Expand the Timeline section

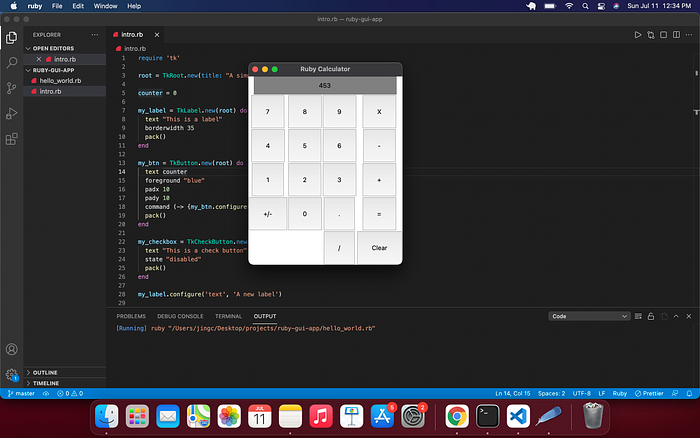tap(65, 383)
